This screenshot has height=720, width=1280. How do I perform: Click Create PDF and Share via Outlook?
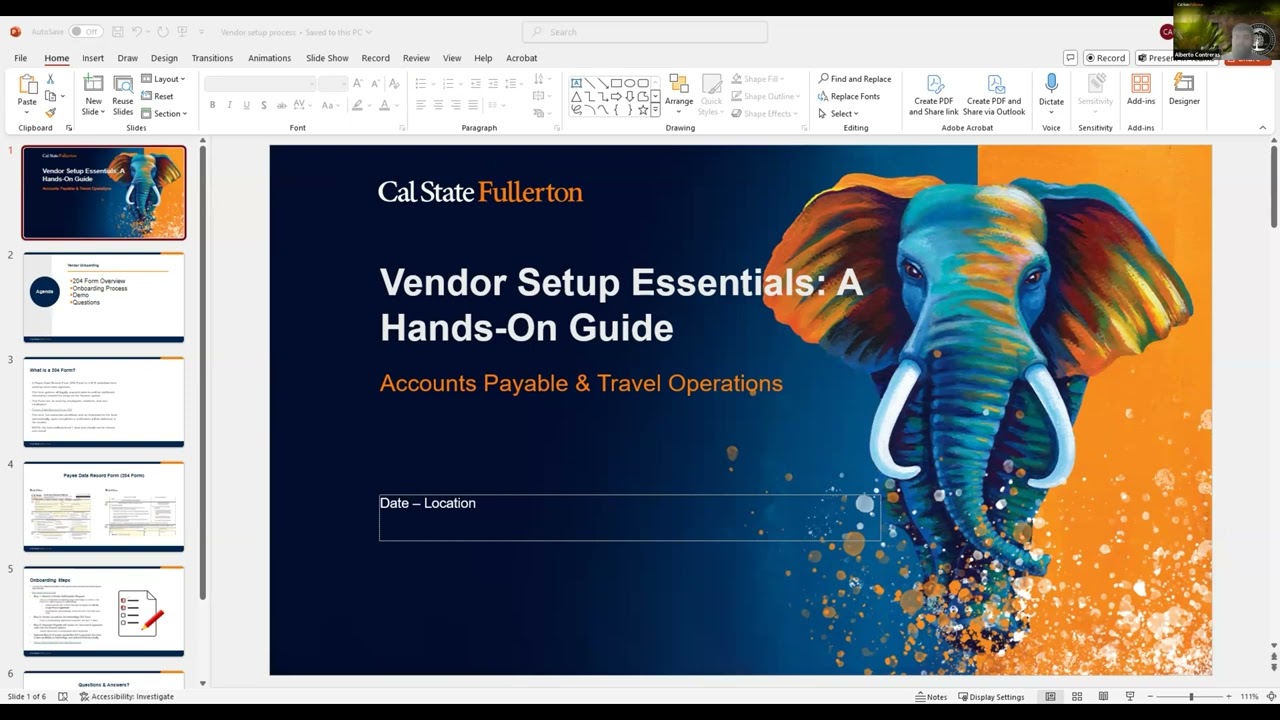point(994,95)
